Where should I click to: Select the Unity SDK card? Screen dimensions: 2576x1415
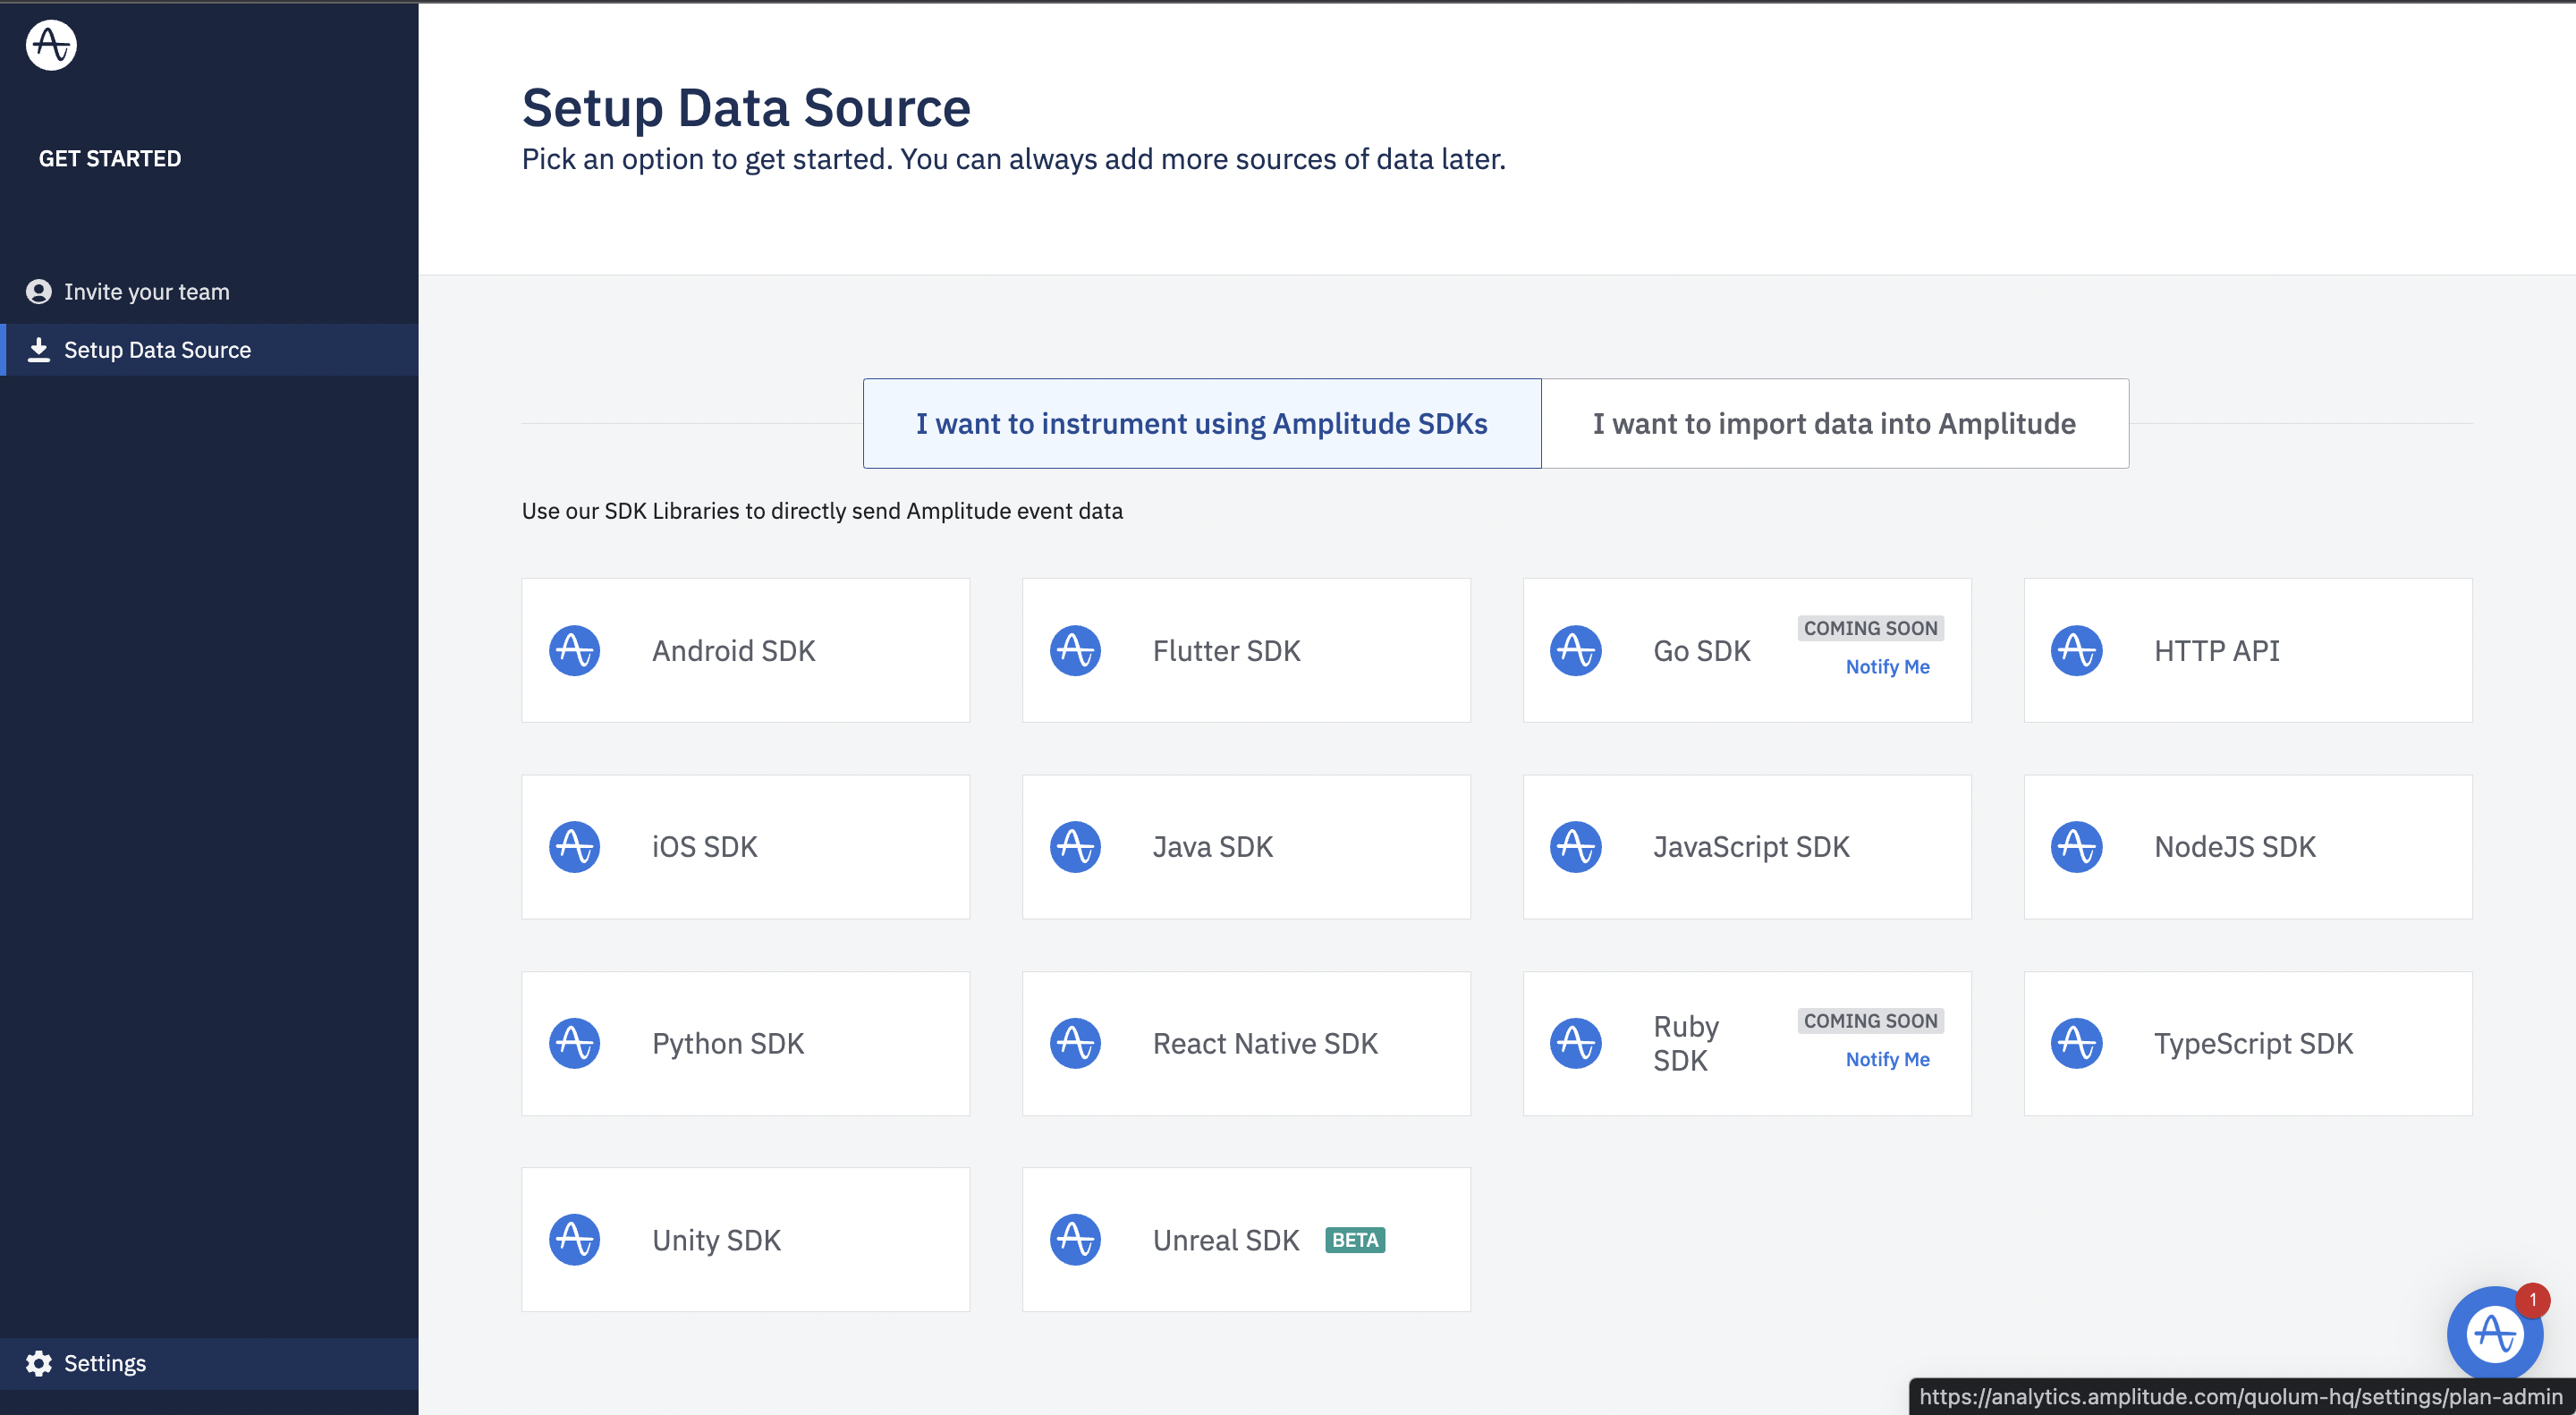(745, 1240)
